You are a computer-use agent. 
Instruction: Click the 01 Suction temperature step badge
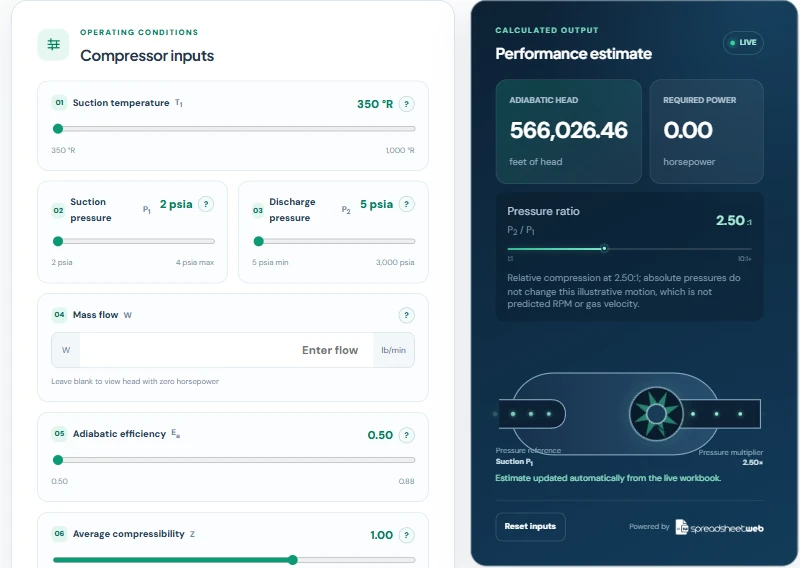coord(59,103)
